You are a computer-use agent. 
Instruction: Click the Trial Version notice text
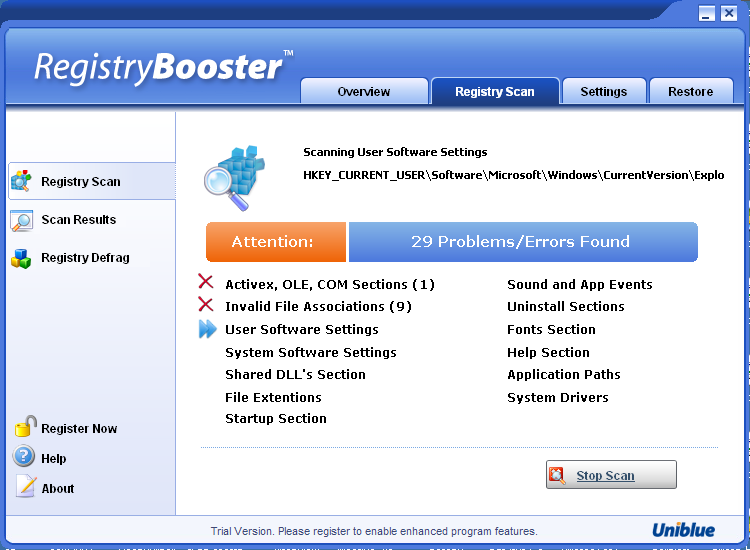pyautogui.click(x=374, y=531)
